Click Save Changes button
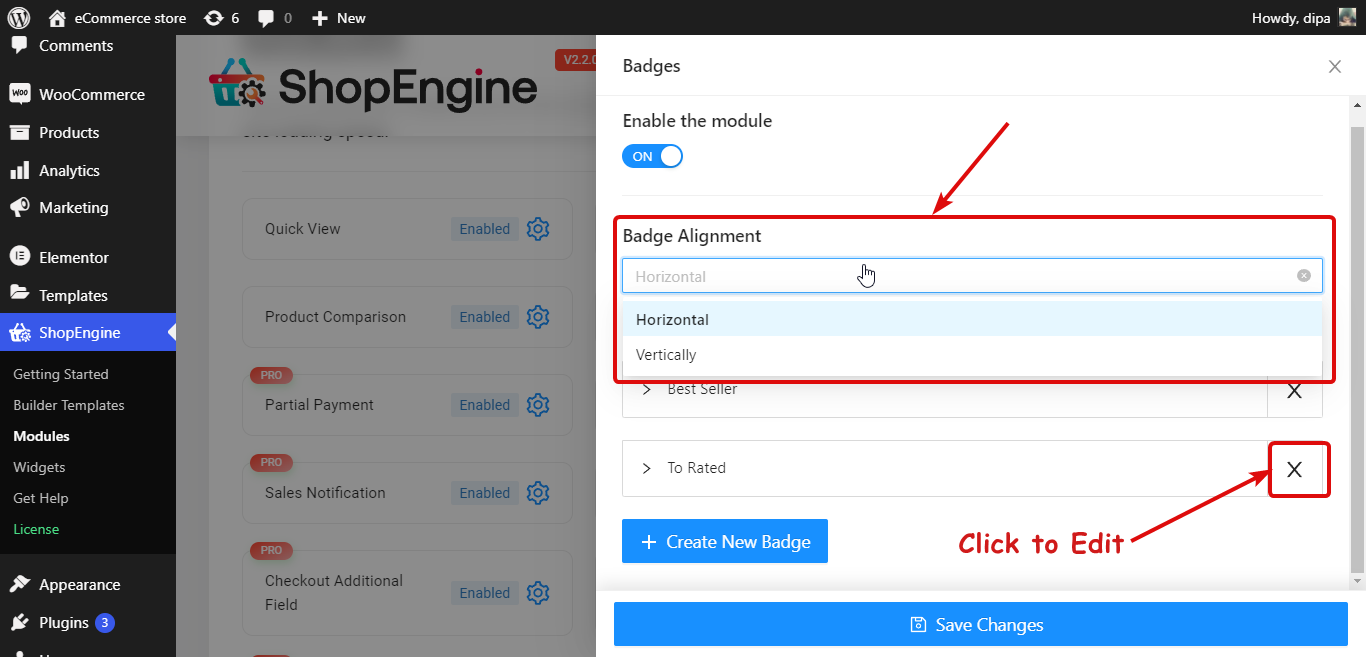This screenshot has height=657, width=1366. pyautogui.click(x=981, y=625)
